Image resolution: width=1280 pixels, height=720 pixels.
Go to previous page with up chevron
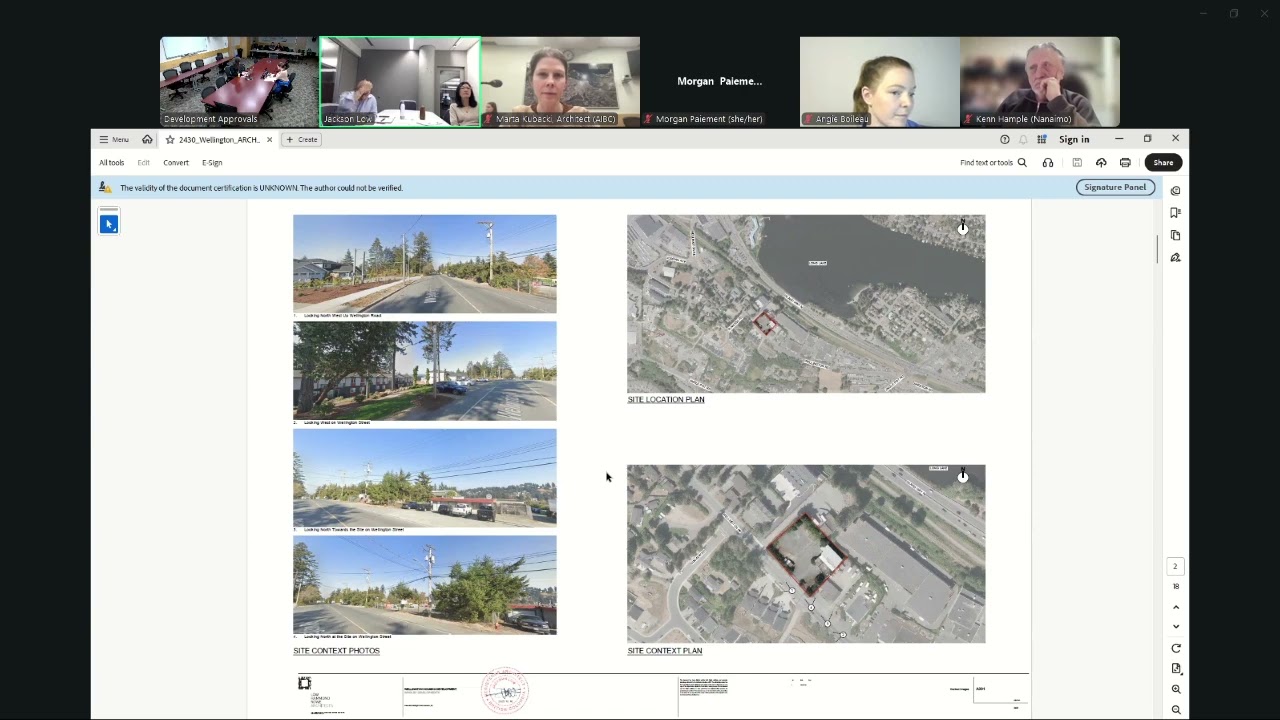(x=1176, y=607)
